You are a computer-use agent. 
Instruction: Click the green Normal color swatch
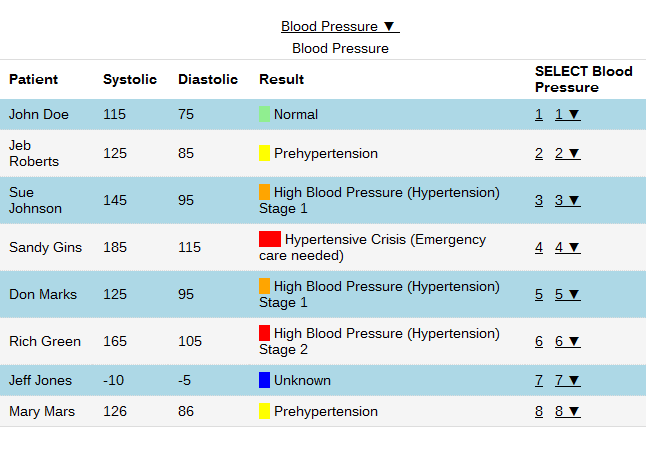tap(265, 114)
